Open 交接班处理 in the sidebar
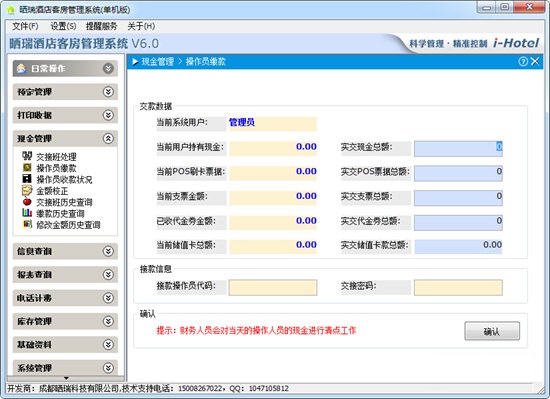 pyautogui.click(x=56, y=157)
